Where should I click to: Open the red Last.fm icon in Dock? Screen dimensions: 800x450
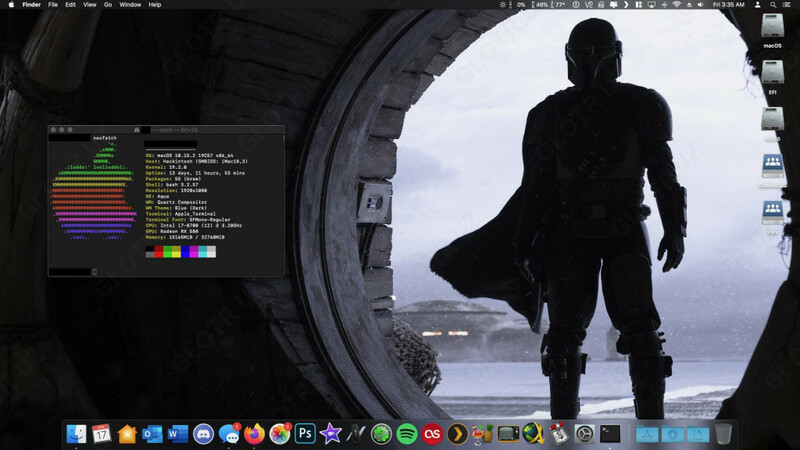[x=432, y=434]
